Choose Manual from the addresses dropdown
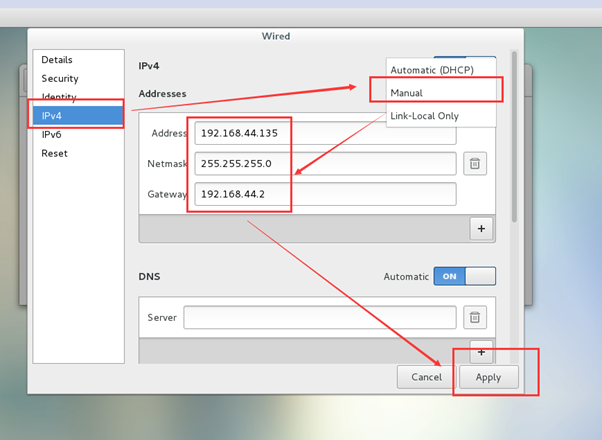Screen dimensions: 602x440 (441, 93)
